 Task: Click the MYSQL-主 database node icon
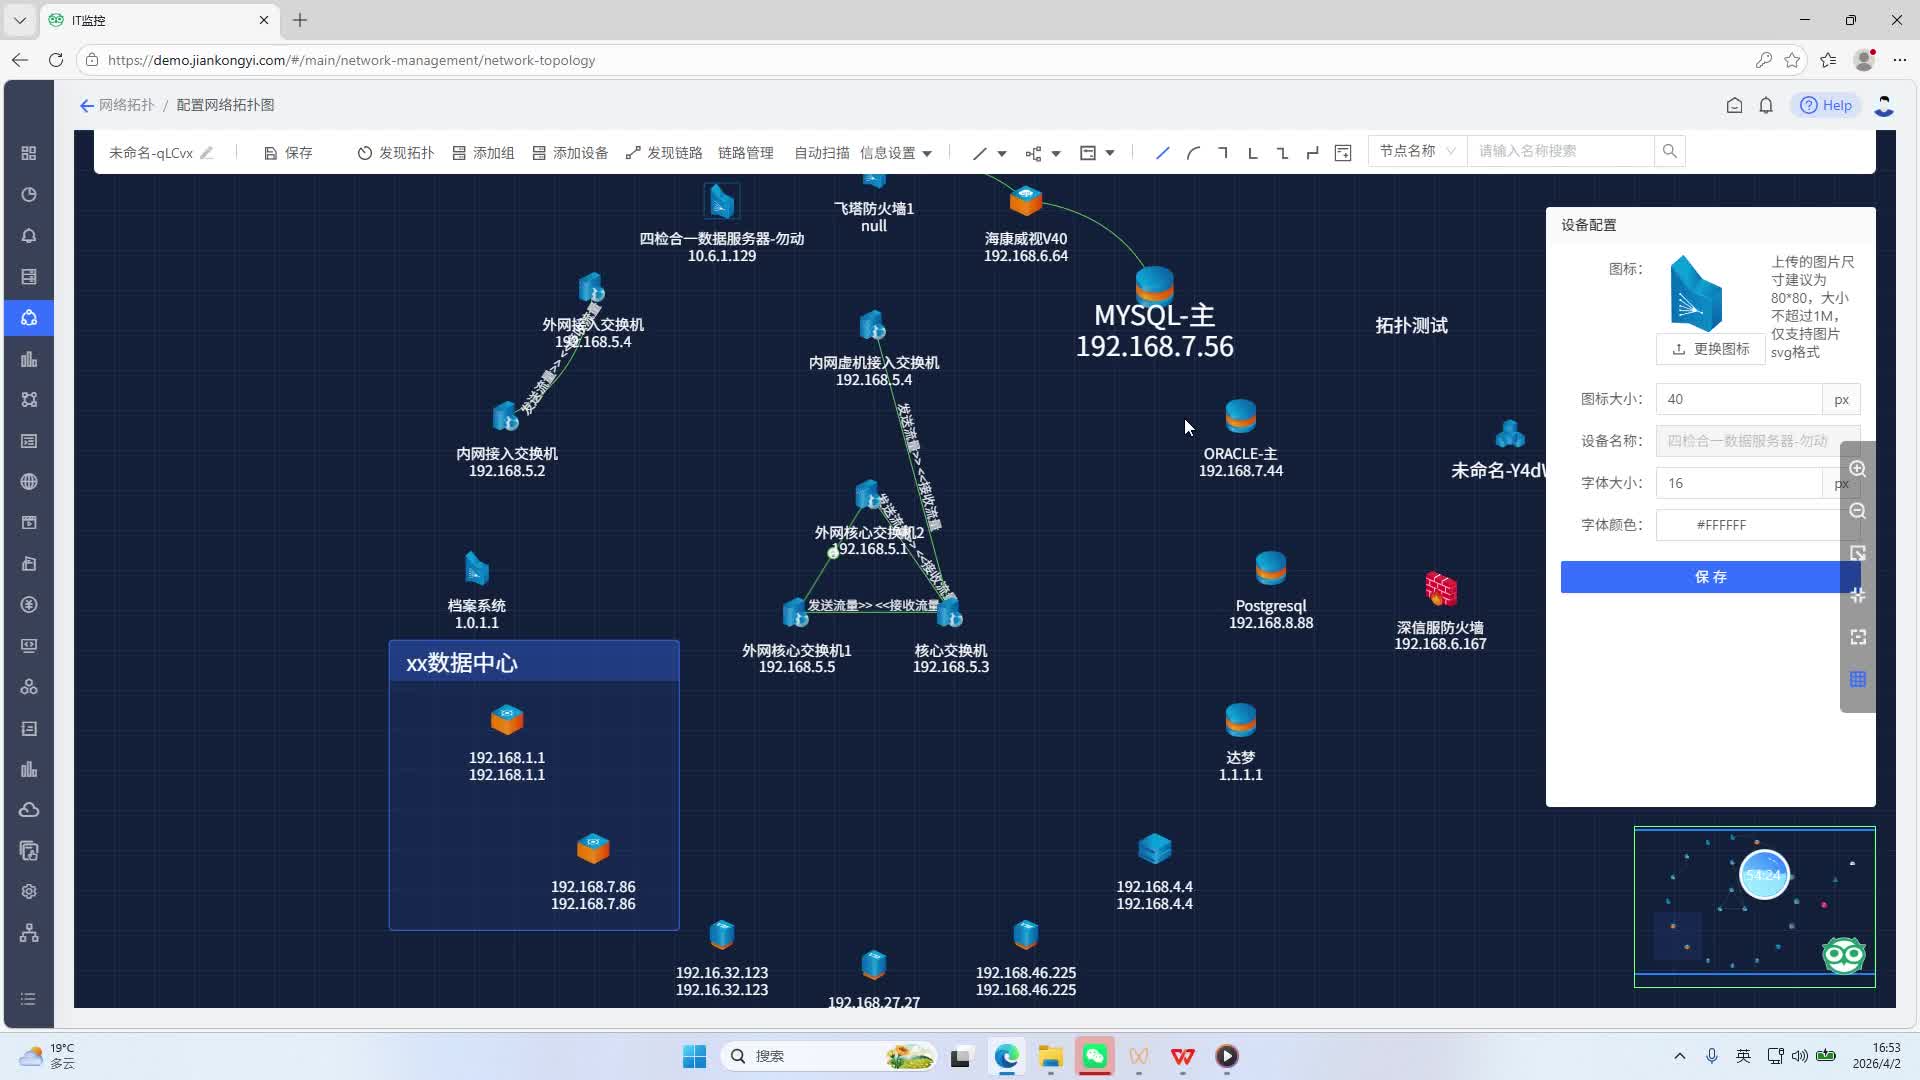pos(1154,284)
